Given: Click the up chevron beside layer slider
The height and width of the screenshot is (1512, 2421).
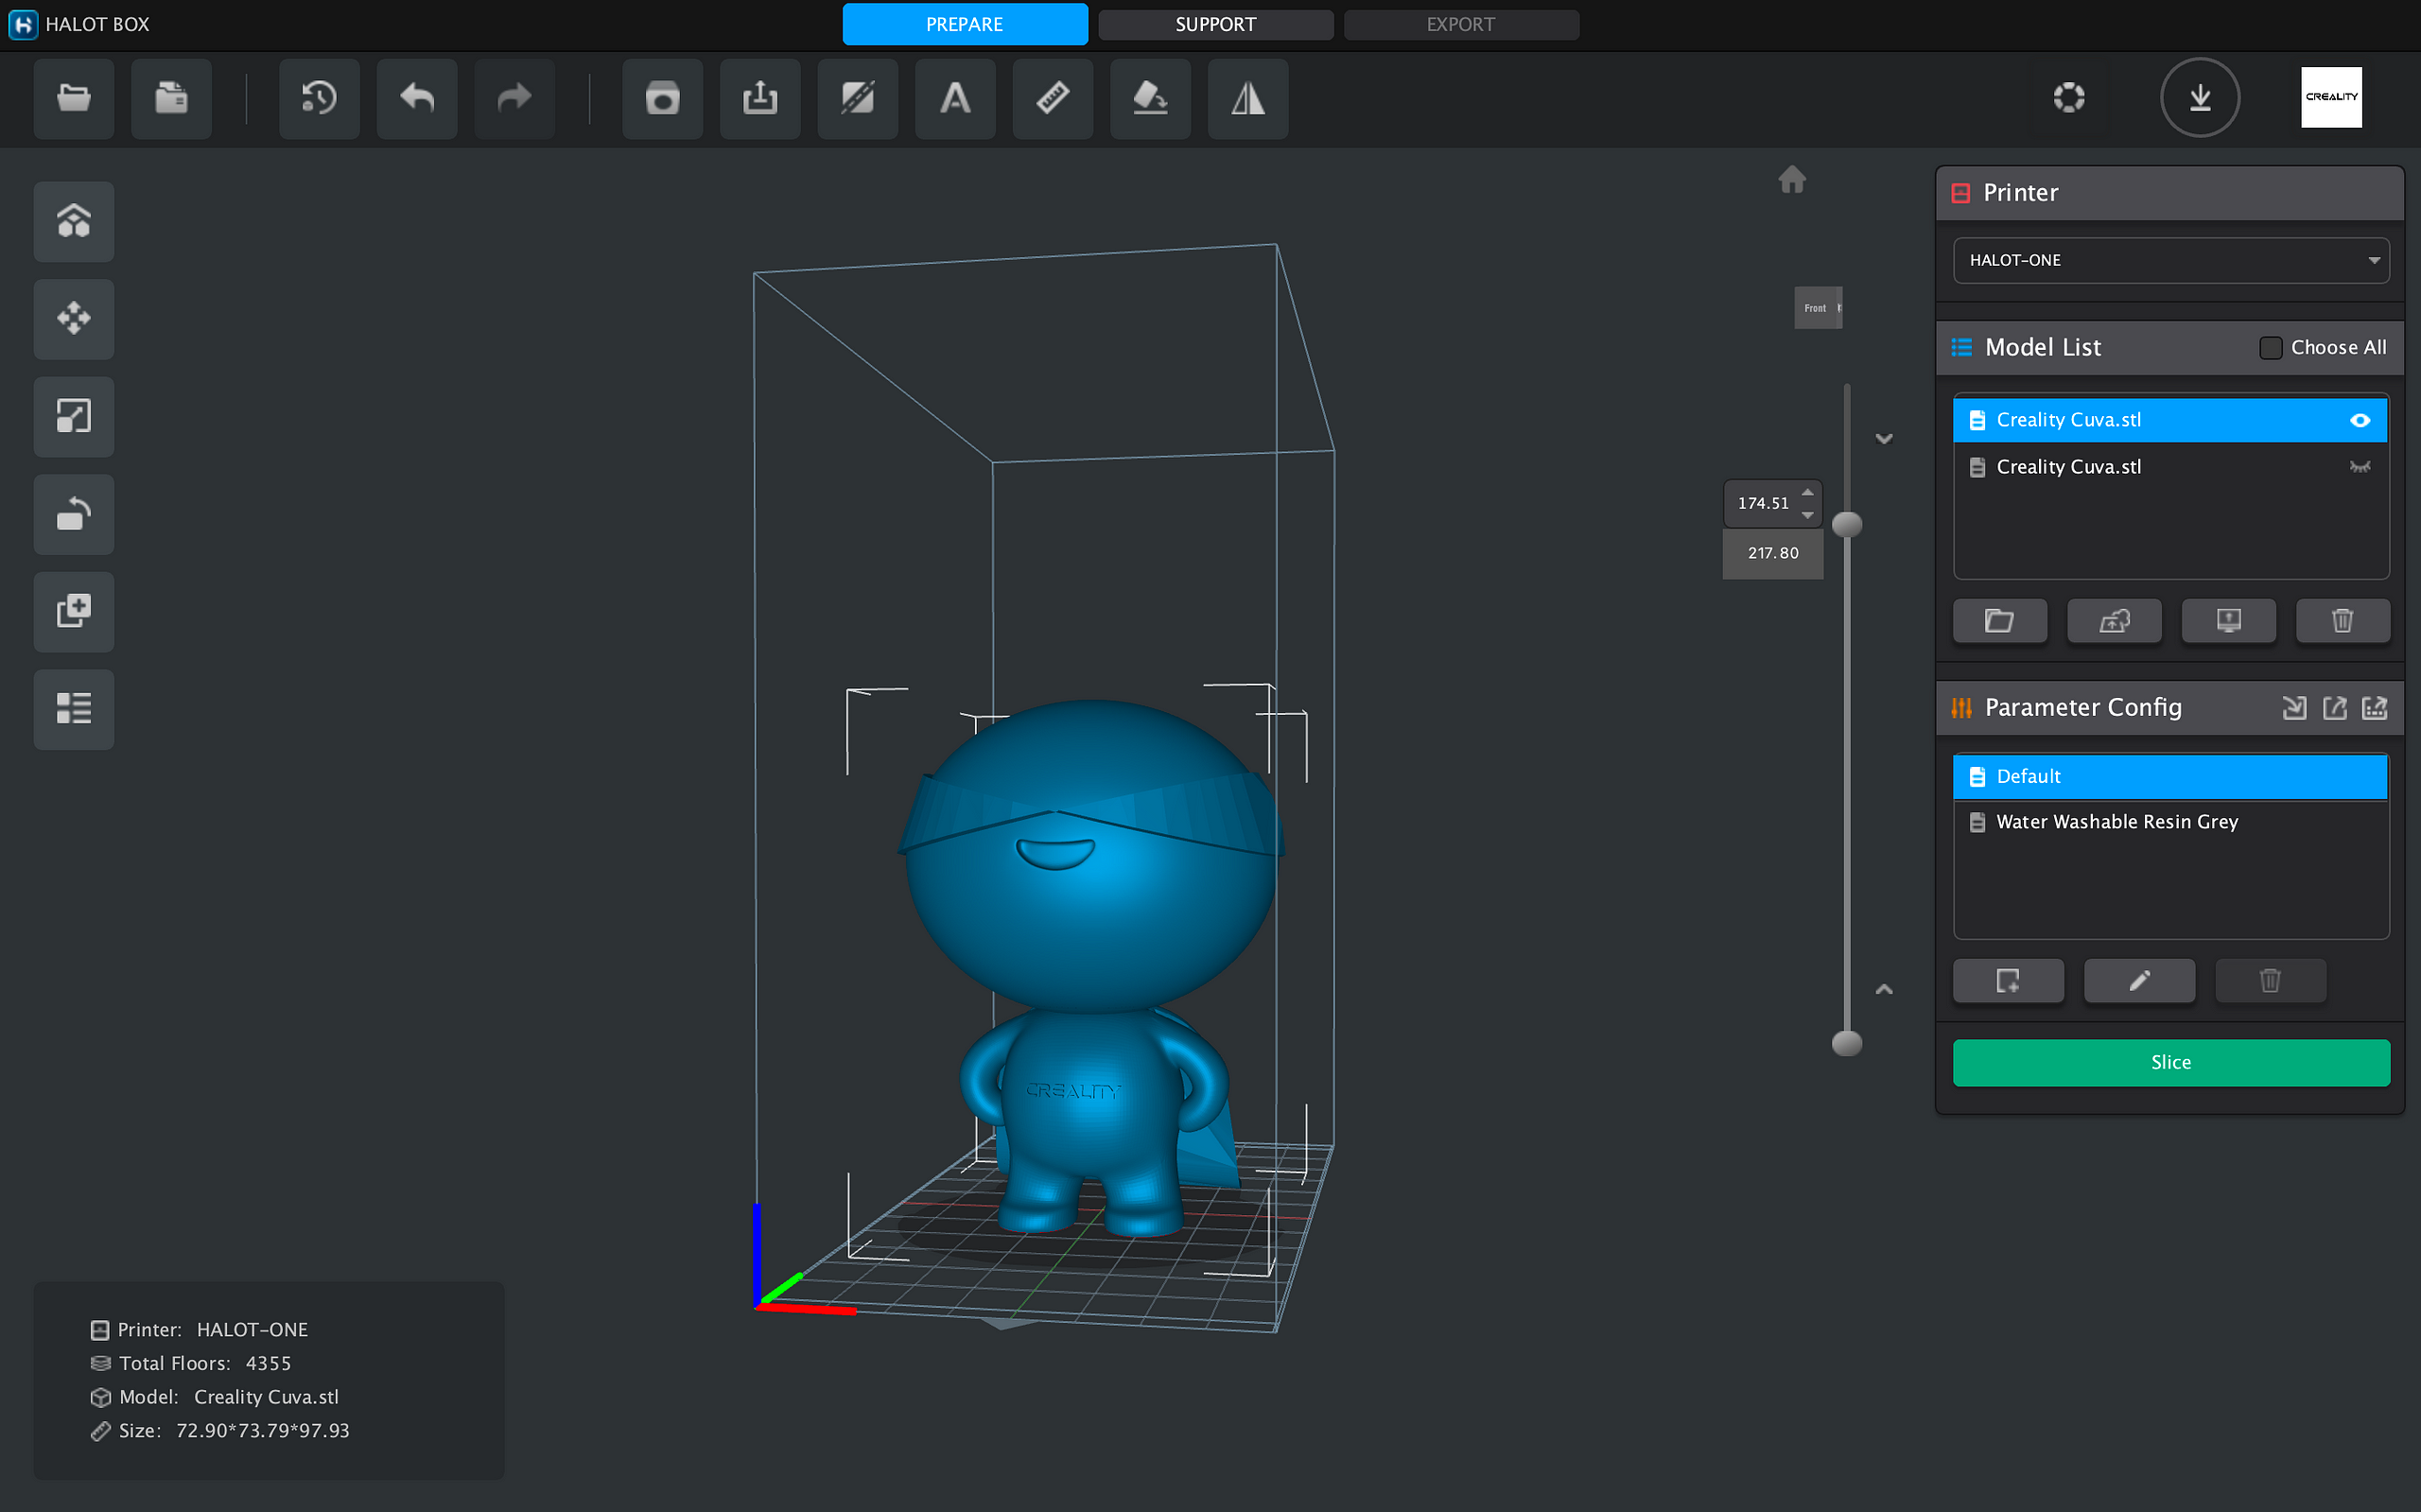Looking at the screenshot, I should click(1884, 989).
